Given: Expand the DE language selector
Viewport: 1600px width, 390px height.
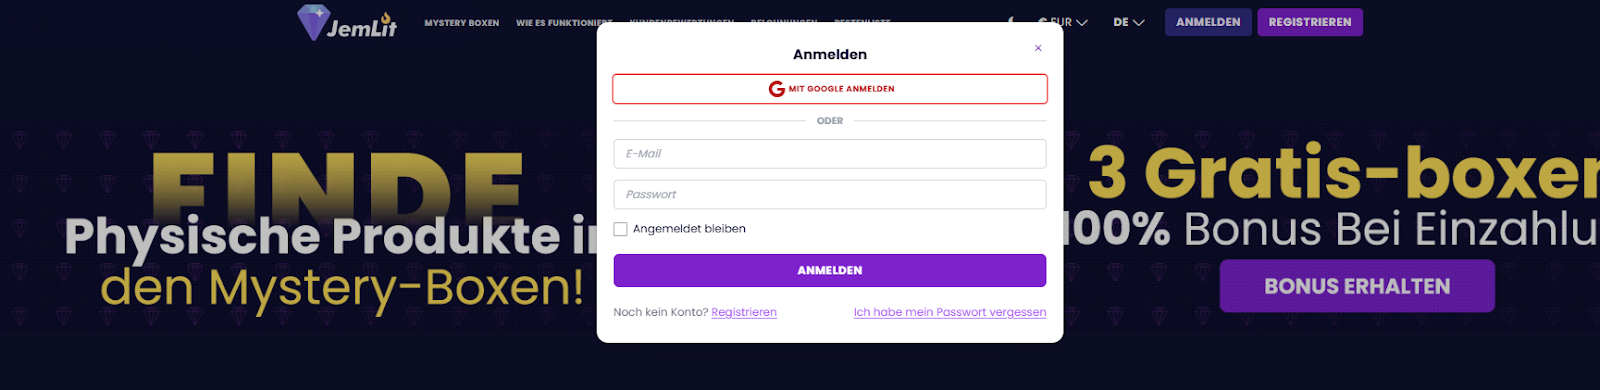Looking at the screenshot, I should click(1128, 22).
